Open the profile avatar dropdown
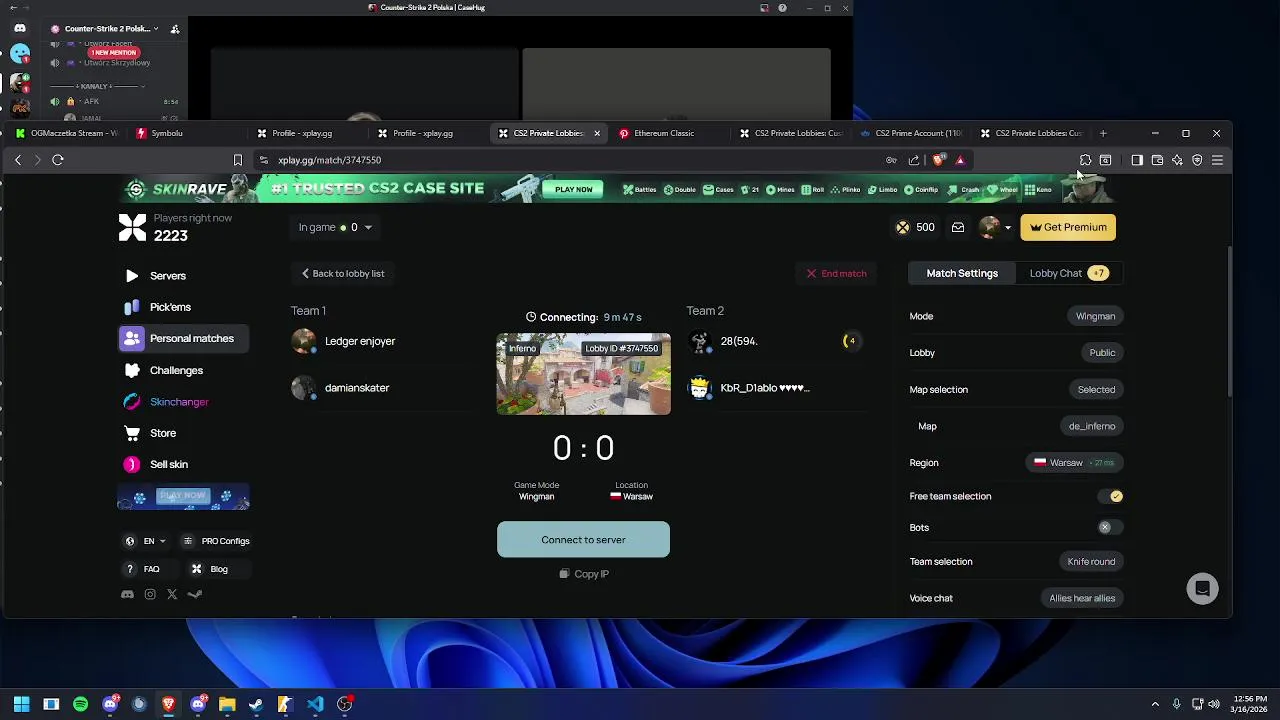This screenshot has height=720, width=1280. tap(995, 227)
